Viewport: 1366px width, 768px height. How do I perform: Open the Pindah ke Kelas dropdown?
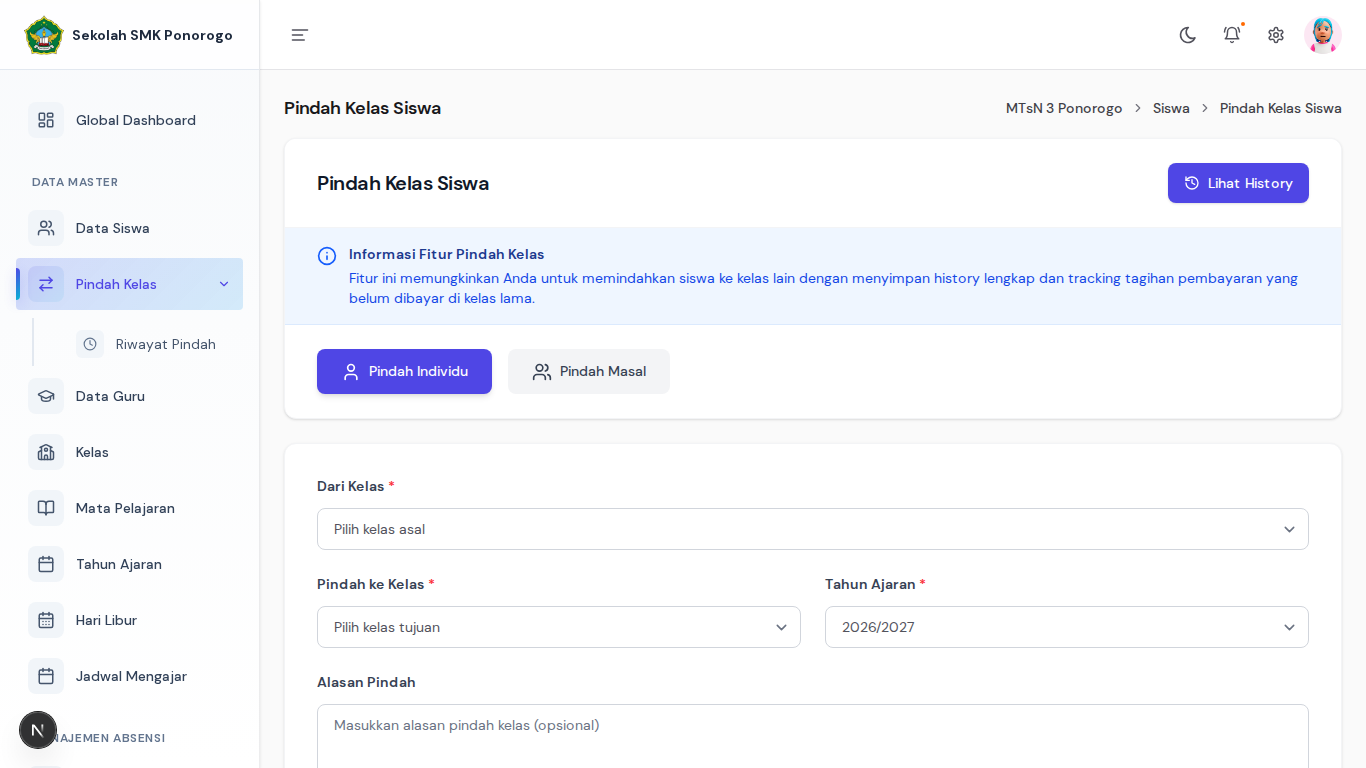[559, 627]
